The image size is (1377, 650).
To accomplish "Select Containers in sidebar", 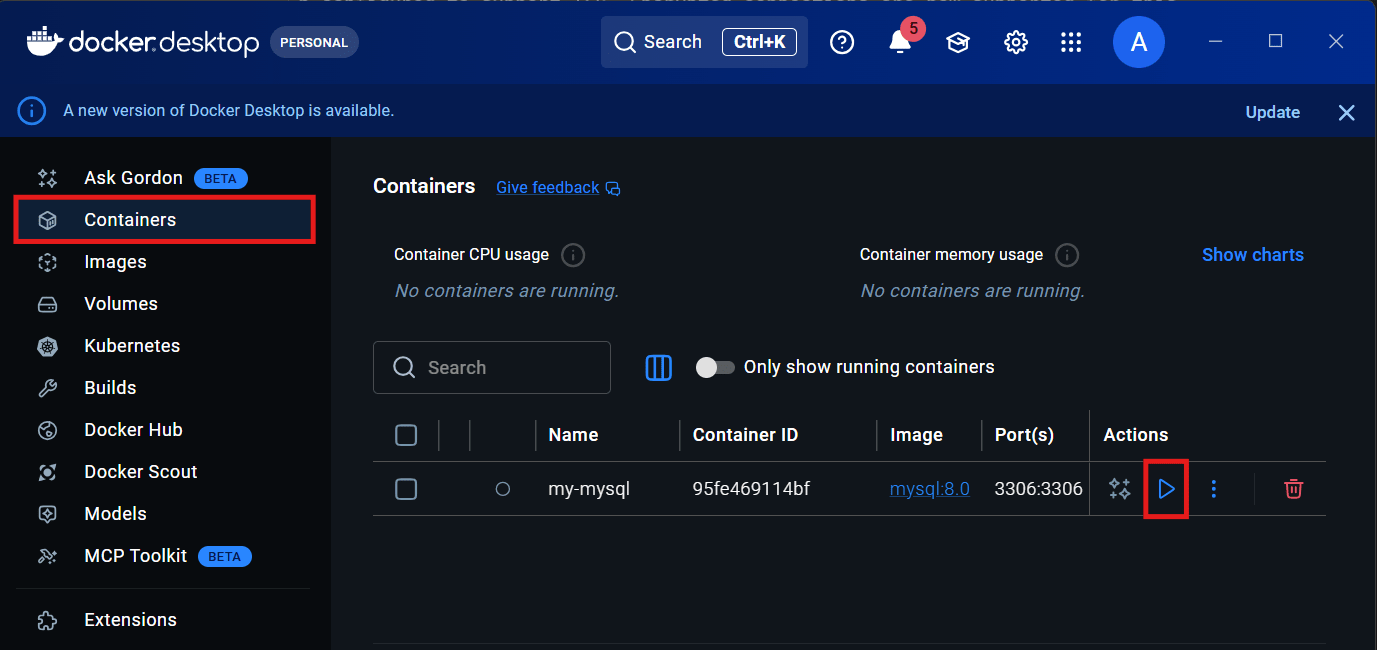I will pos(165,220).
